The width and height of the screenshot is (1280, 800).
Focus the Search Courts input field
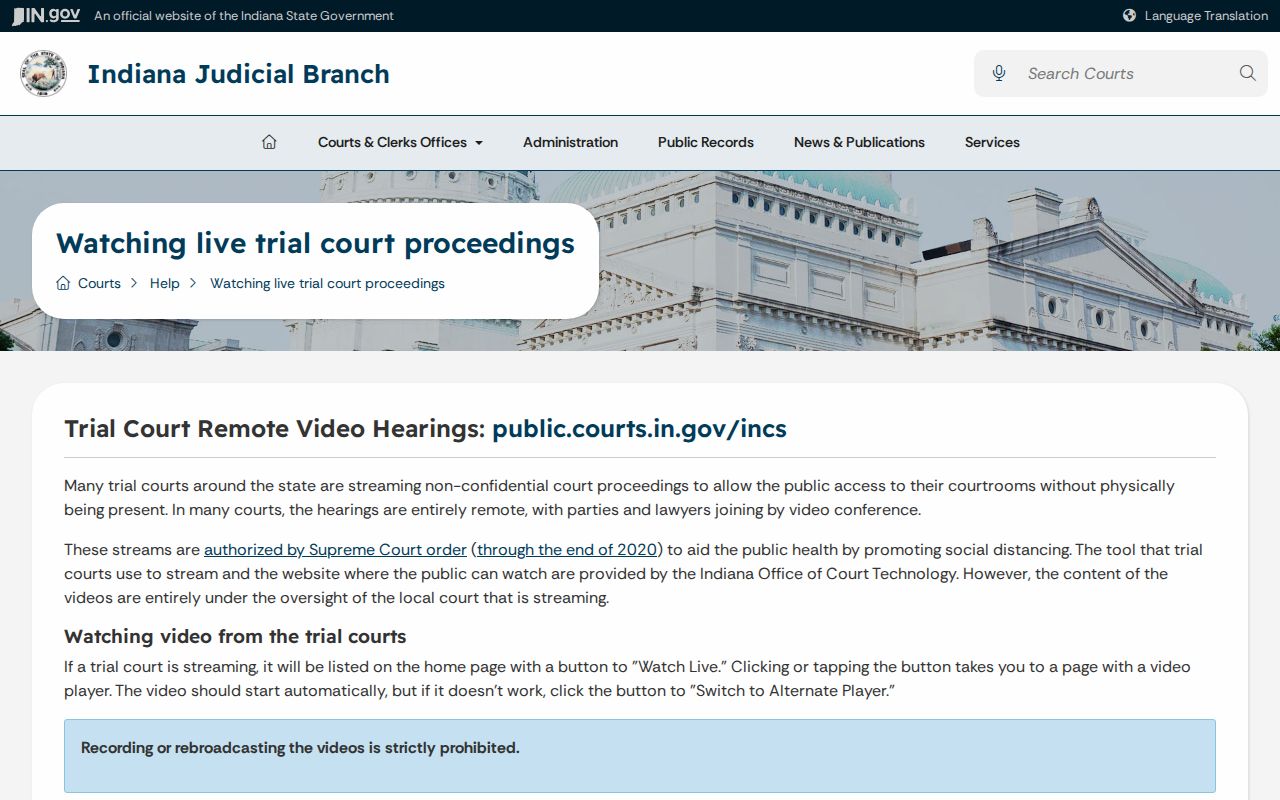click(1120, 73)
